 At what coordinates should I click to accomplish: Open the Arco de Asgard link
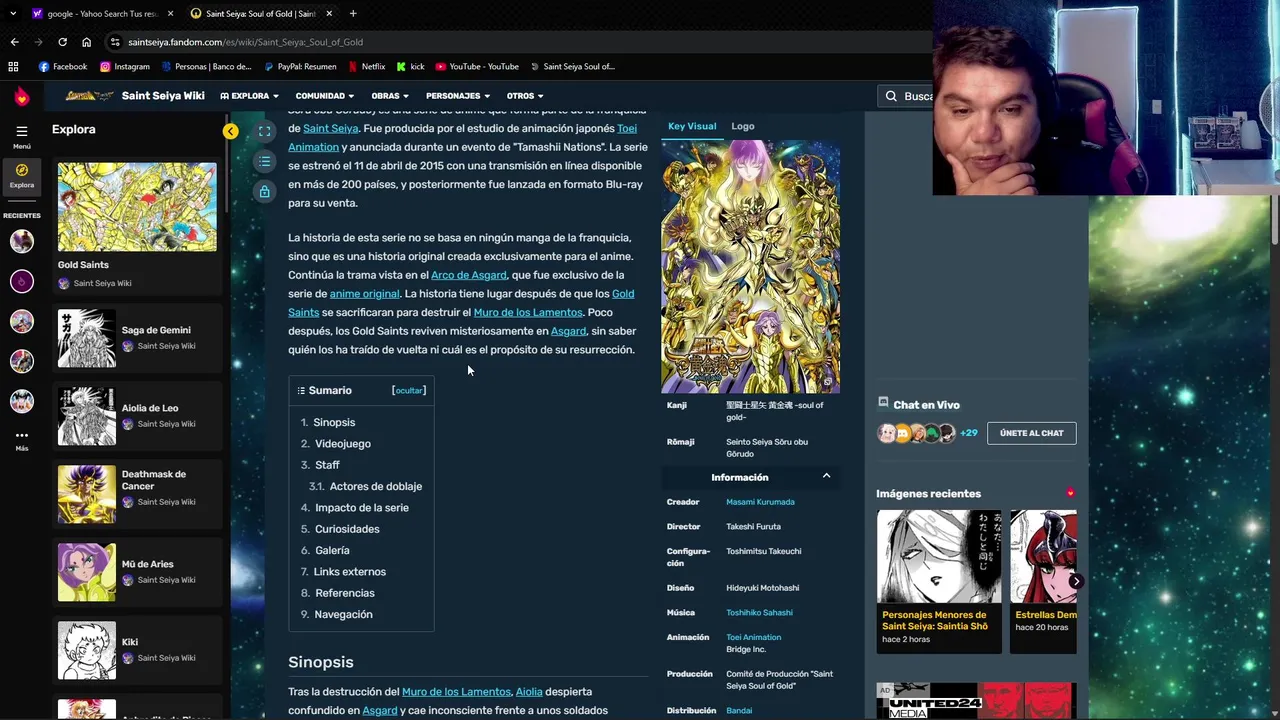pos(469,275)
